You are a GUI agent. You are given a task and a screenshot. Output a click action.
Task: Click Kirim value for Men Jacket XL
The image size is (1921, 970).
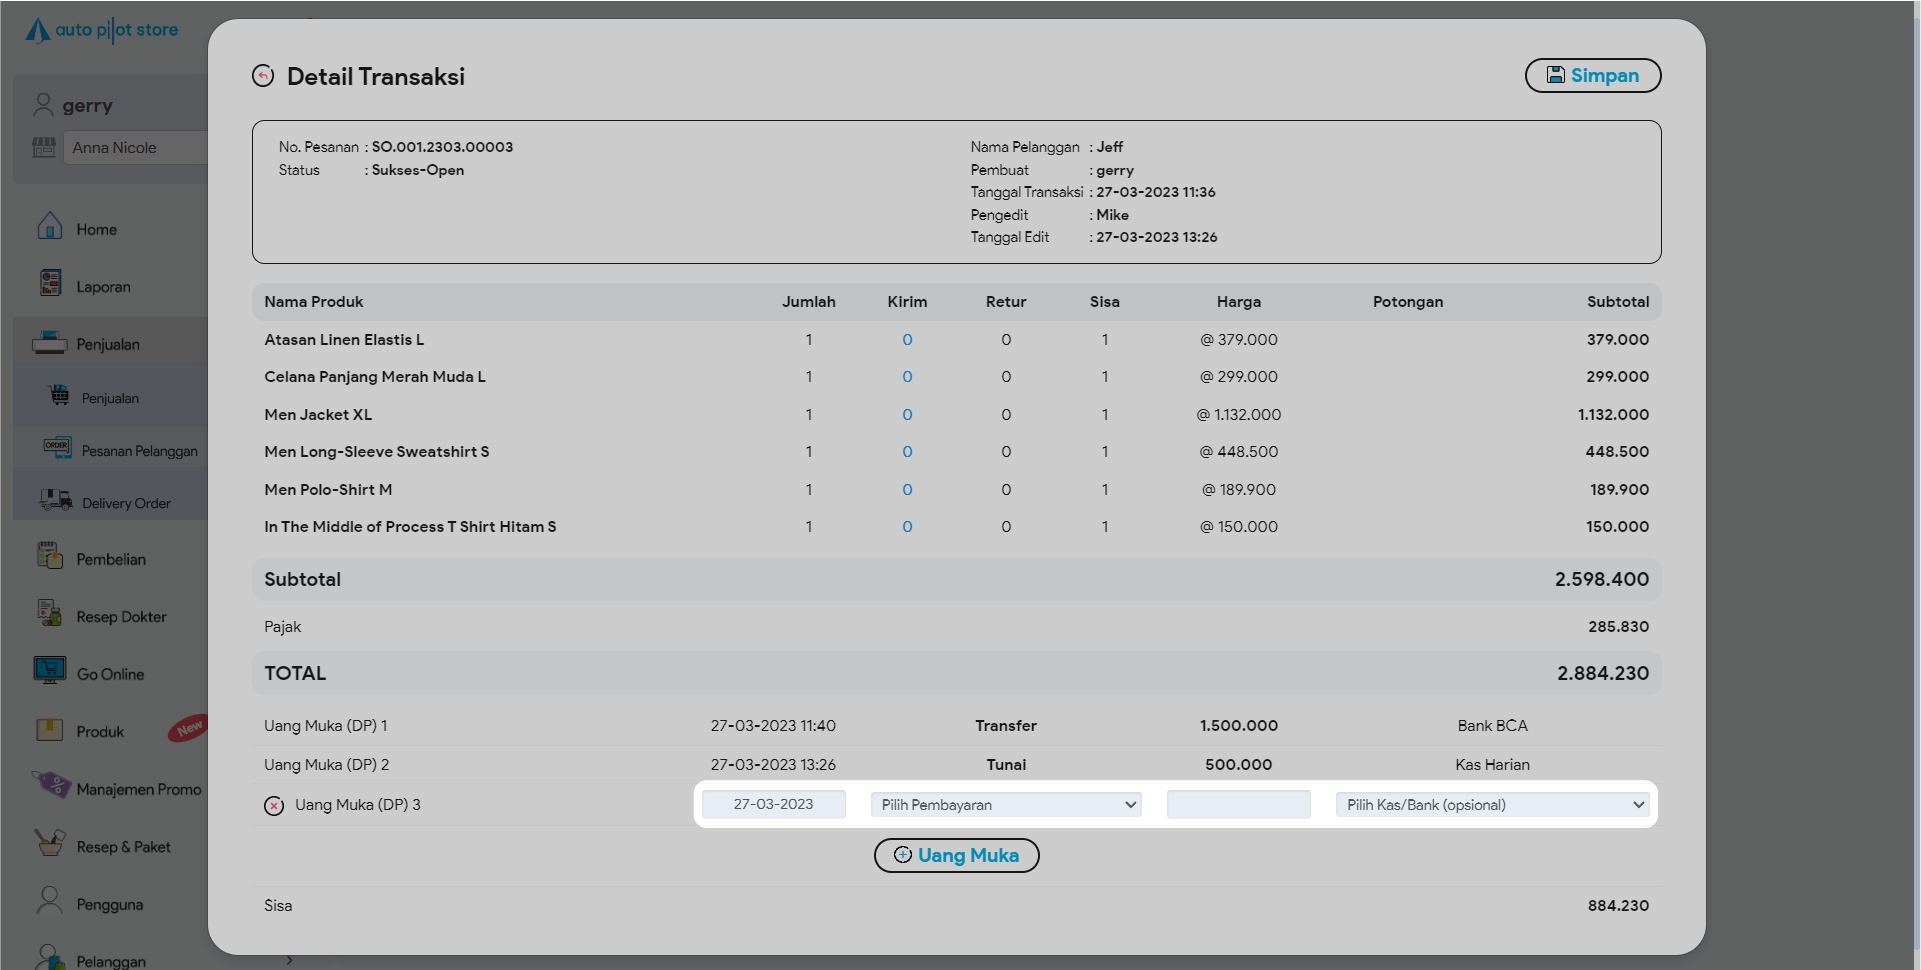pos(907,415)
